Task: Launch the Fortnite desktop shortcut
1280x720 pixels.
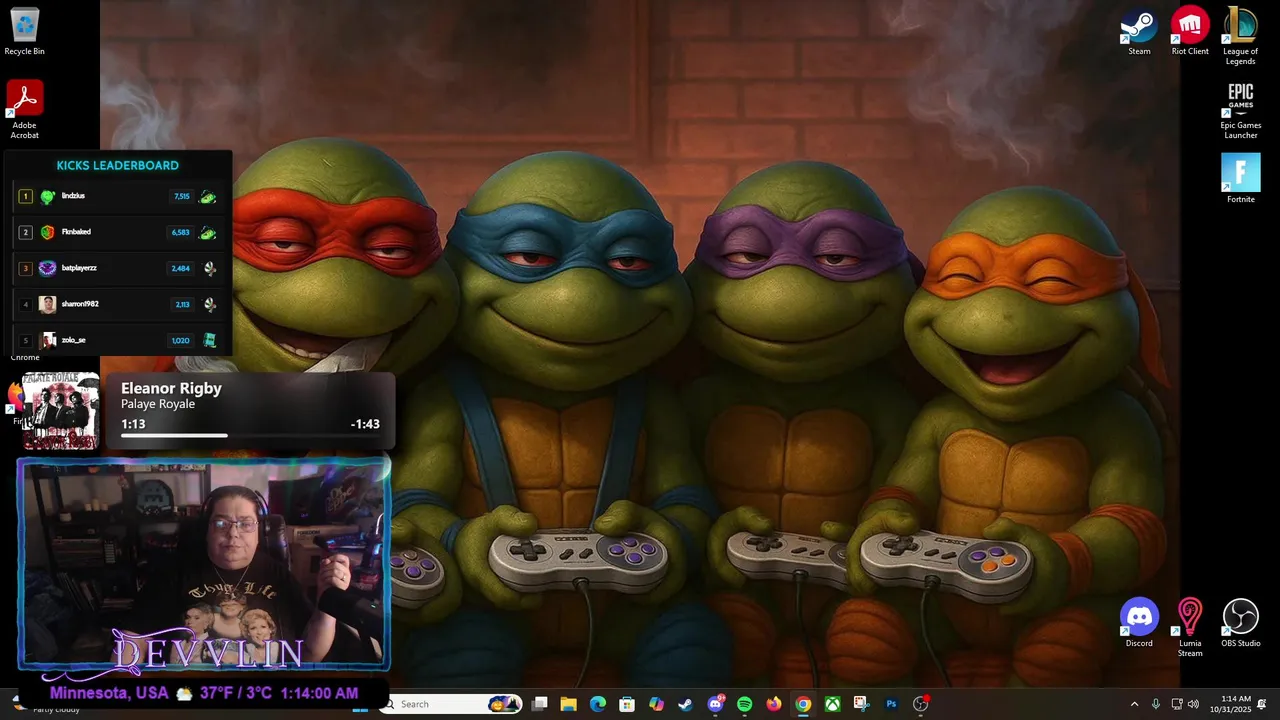Action: pos(1240,178)
